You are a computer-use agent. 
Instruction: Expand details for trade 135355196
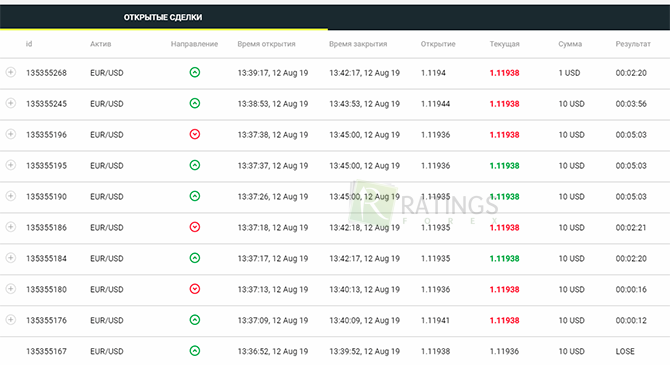point(11,134)
